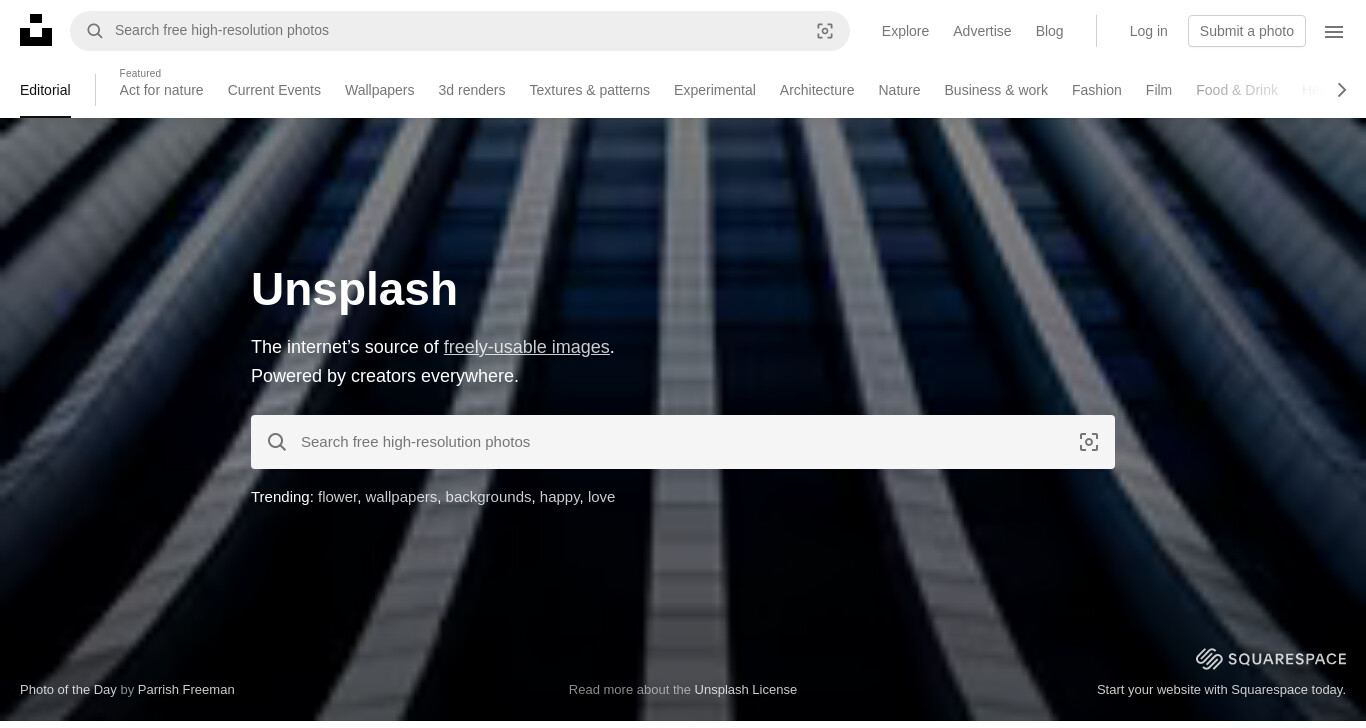Search trending term wallpapers
The width and height of the screenshot is (1366, 728).
point(401,497)
